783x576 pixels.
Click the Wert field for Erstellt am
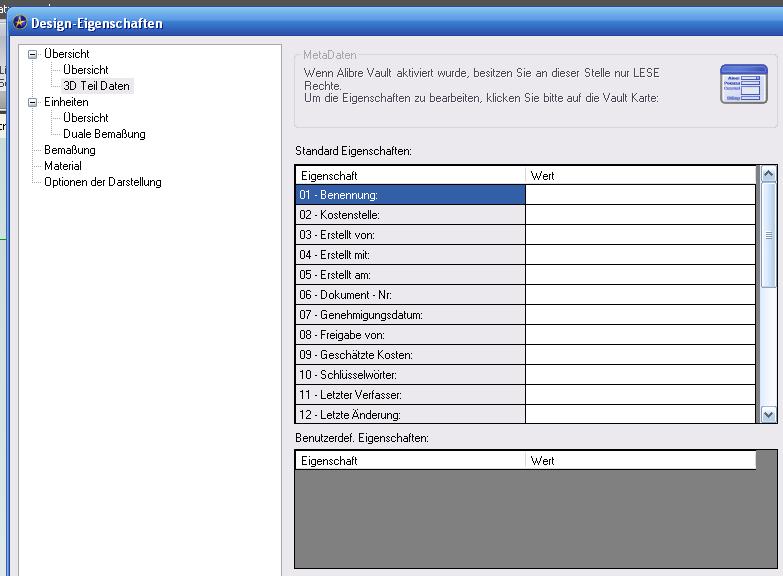tap(641, 275)
